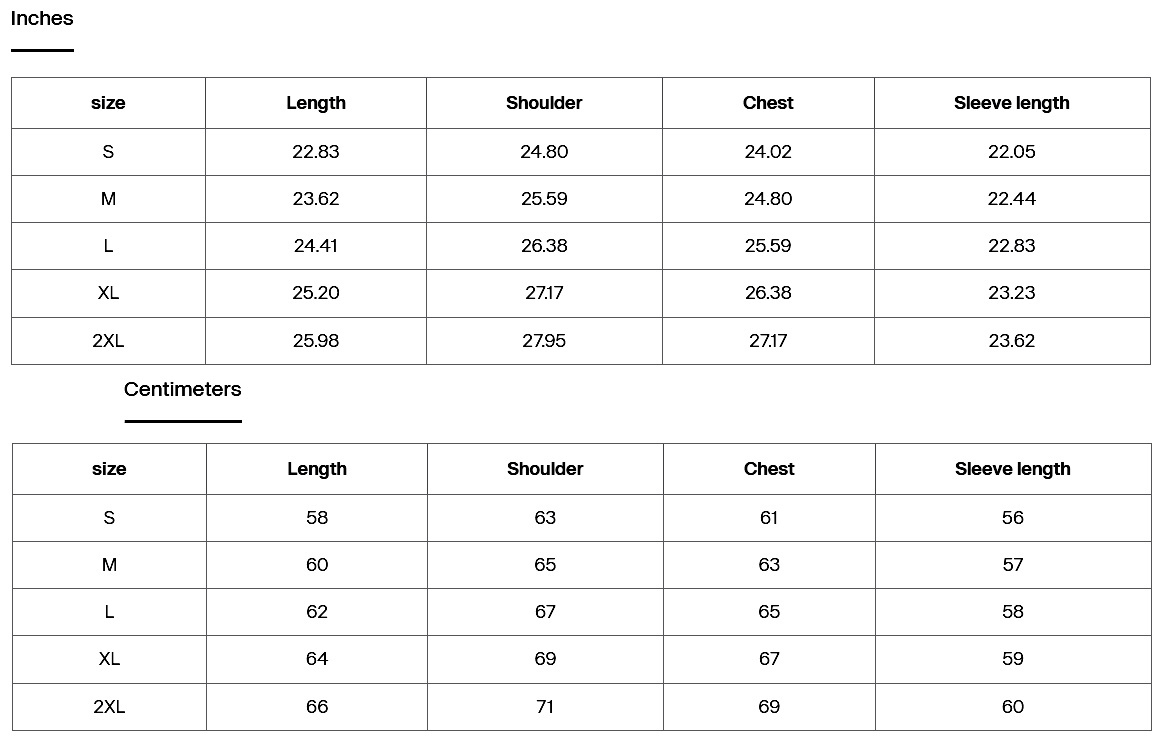The width and height of the screenshot is (1168, 738).
Task: Click the Chest header in inches table
Action: click(768, 103)
